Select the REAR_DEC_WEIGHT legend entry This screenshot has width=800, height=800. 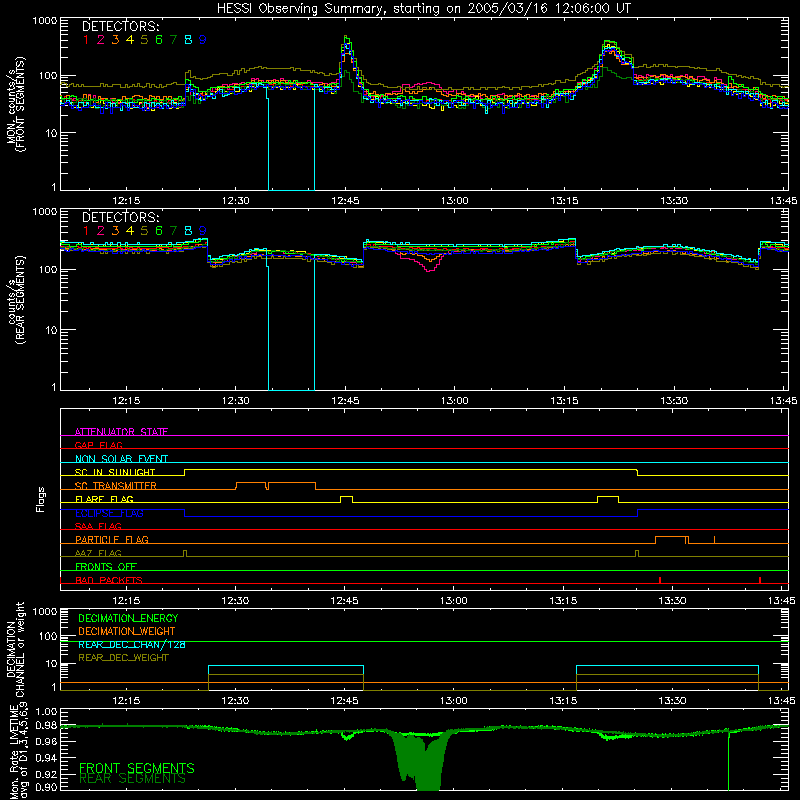click(123, 658)
